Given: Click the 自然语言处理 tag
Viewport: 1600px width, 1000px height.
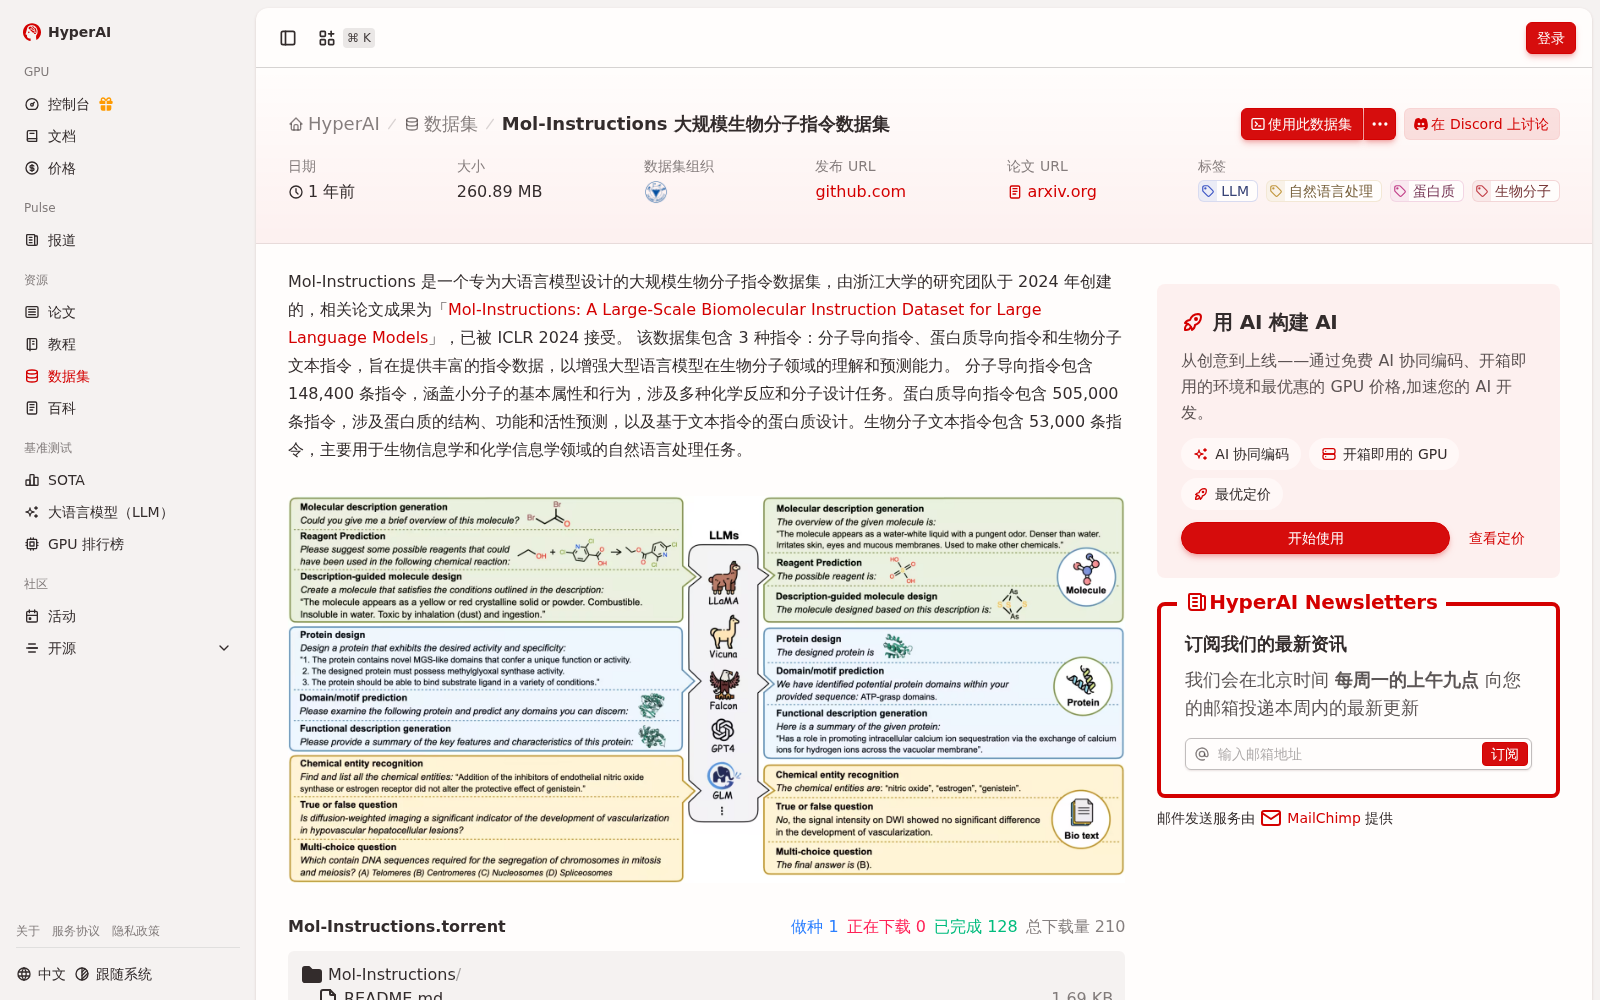Looking at the screenshot, I should click(1322, 191).
